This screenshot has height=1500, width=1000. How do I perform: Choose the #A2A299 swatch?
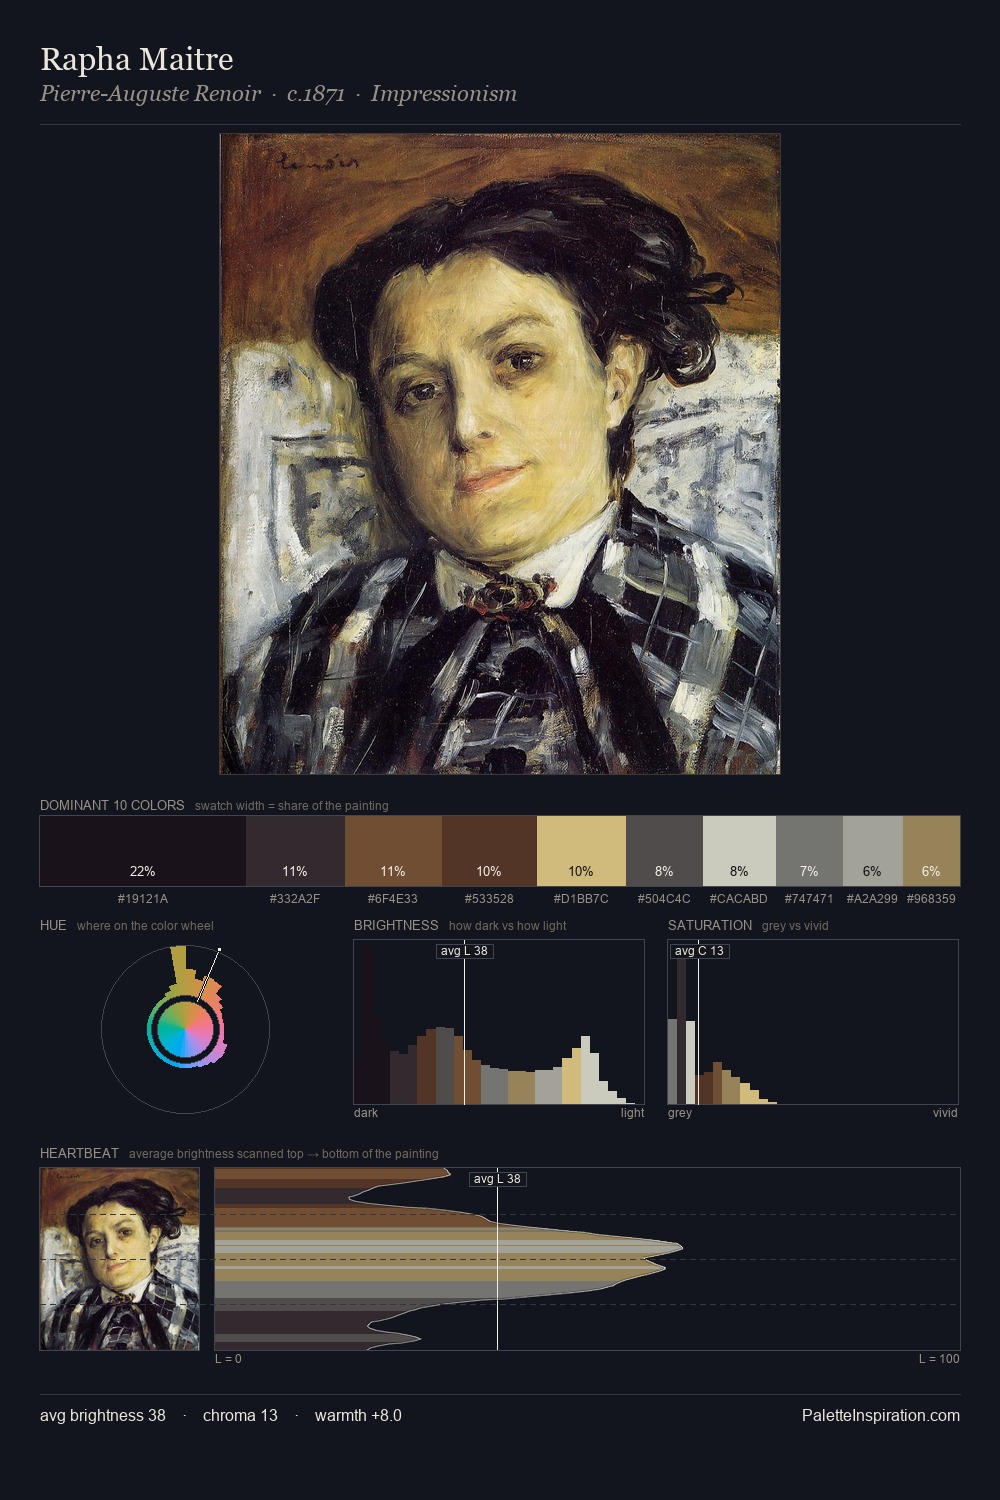click(873, 851)
